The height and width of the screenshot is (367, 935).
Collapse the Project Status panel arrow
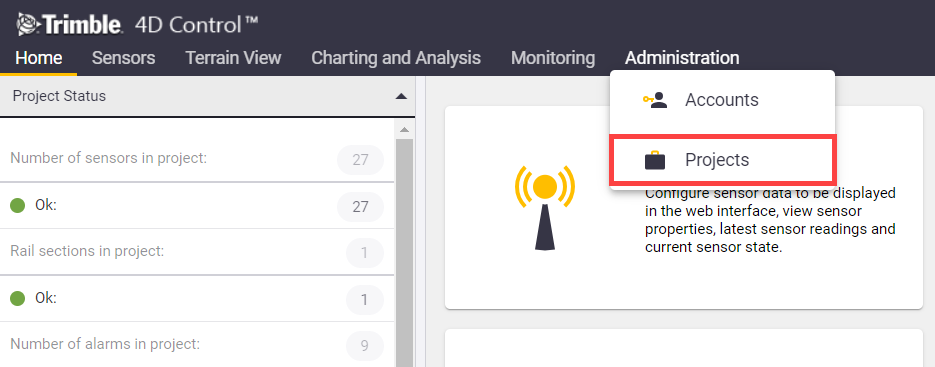click(x=401, y=96)
